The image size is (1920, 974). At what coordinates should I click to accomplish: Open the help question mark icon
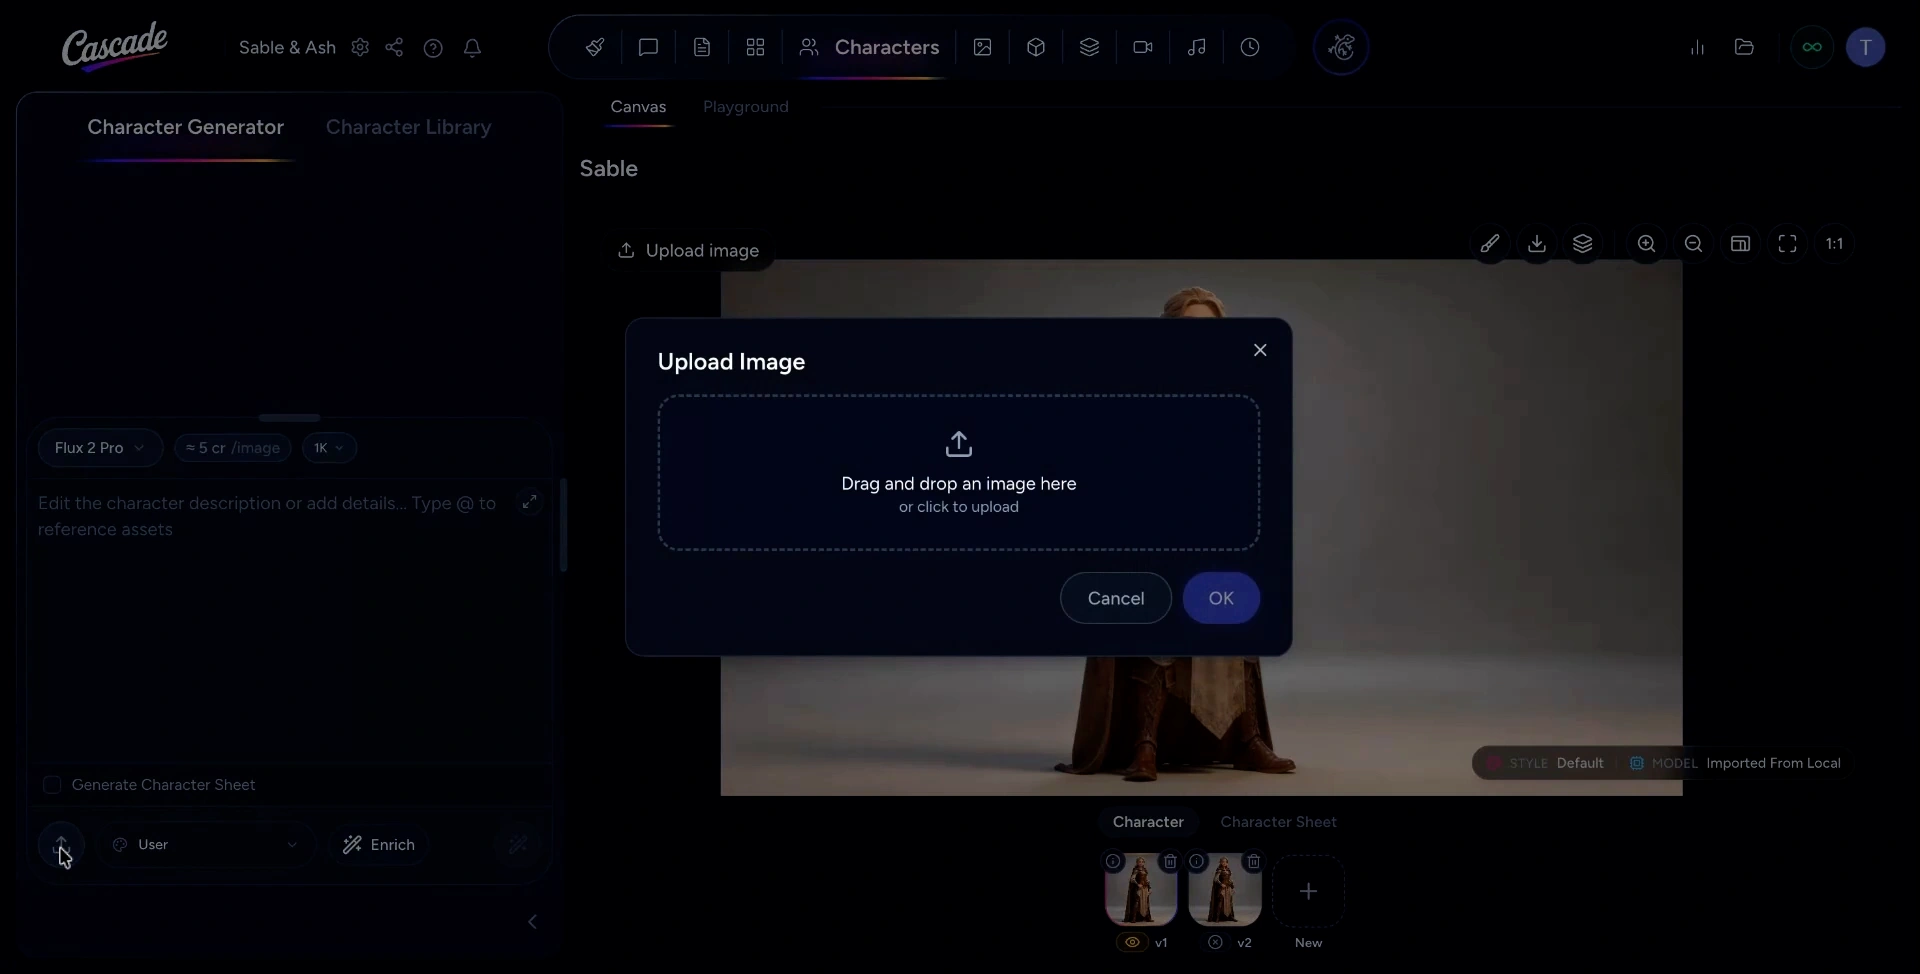click(433, 47)
